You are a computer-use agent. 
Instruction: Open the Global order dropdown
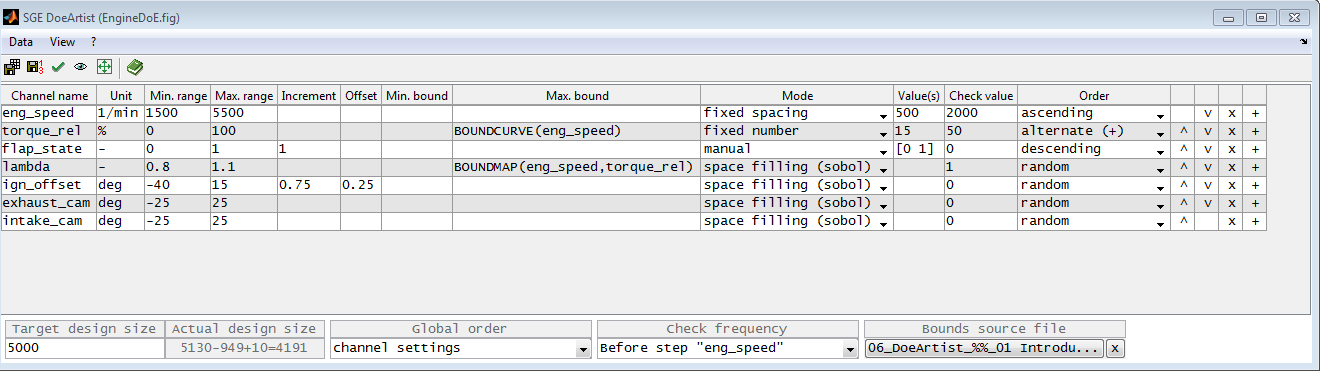(x=460, y=348)
